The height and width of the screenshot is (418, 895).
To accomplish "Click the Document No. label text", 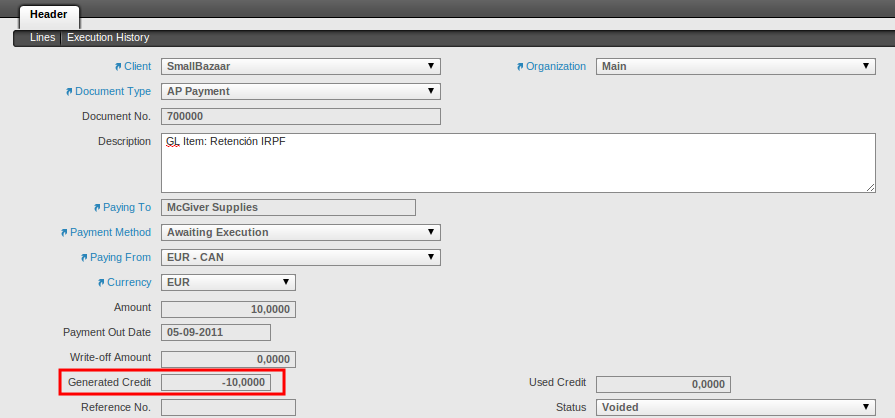I will (116, 116).
